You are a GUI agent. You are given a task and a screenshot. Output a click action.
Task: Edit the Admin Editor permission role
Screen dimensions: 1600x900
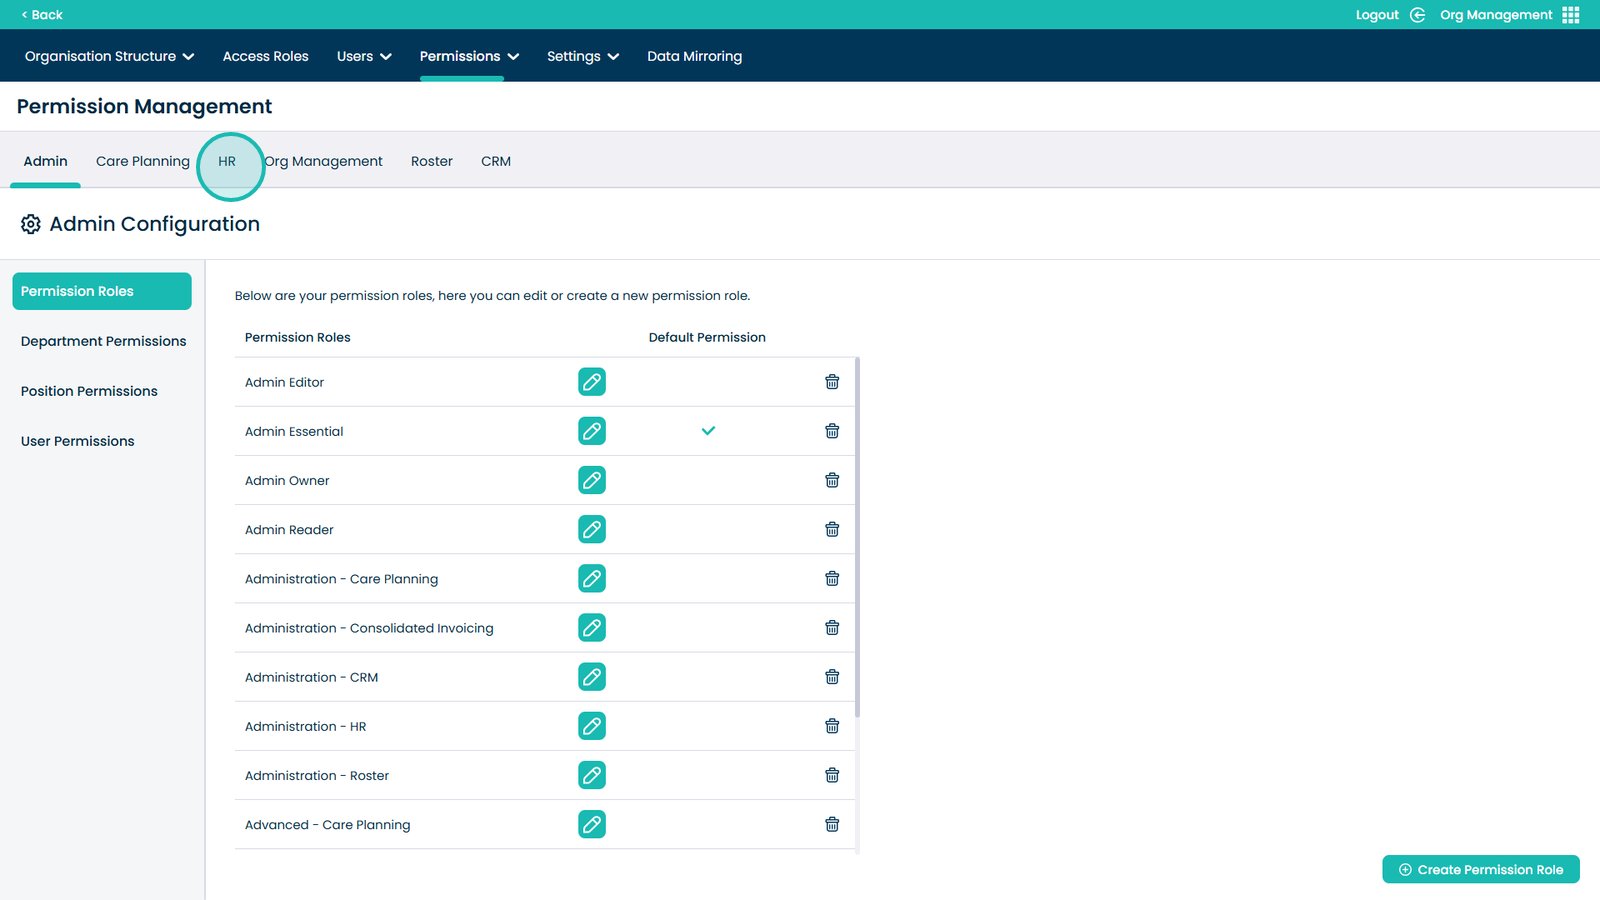point(591,382)
